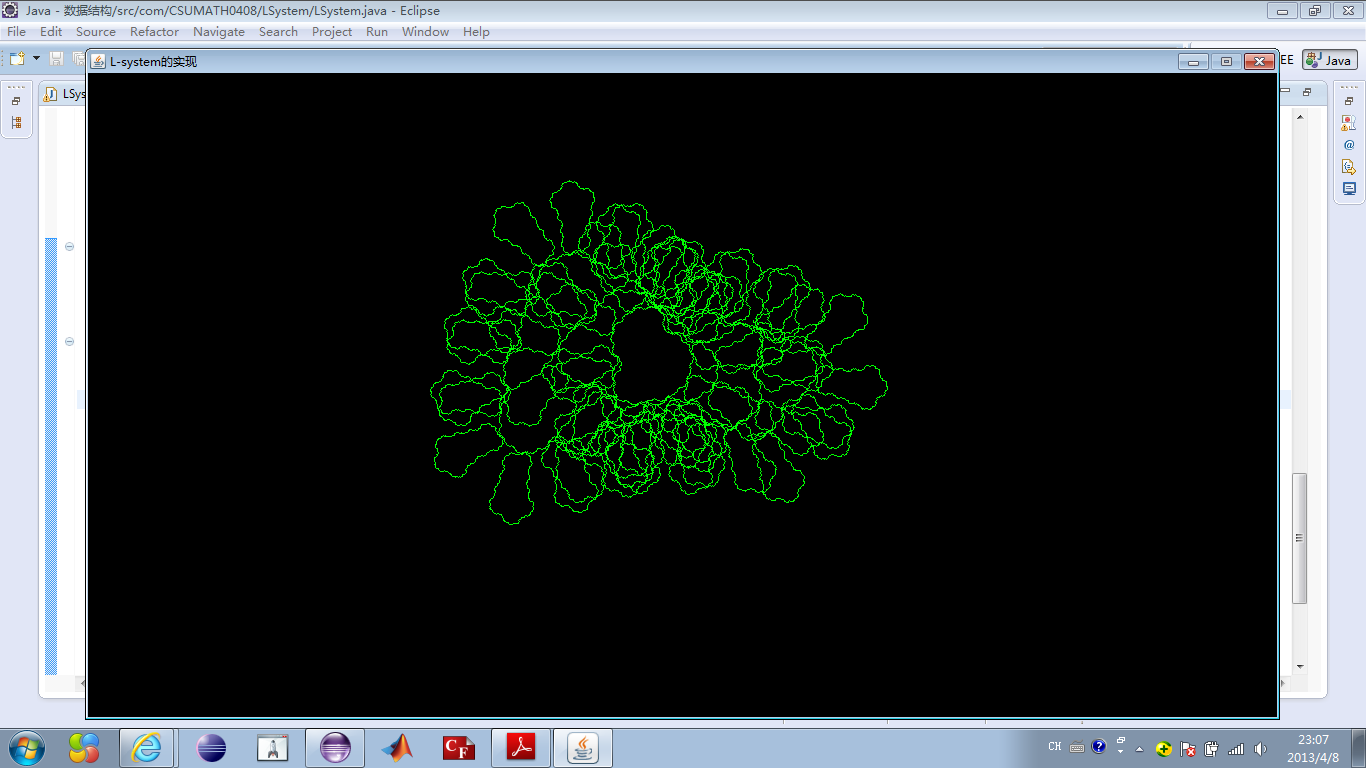Open the Console view icon
This screenshot has width=1366, height=768.
pyautogui.click(x=1349, y=188)
